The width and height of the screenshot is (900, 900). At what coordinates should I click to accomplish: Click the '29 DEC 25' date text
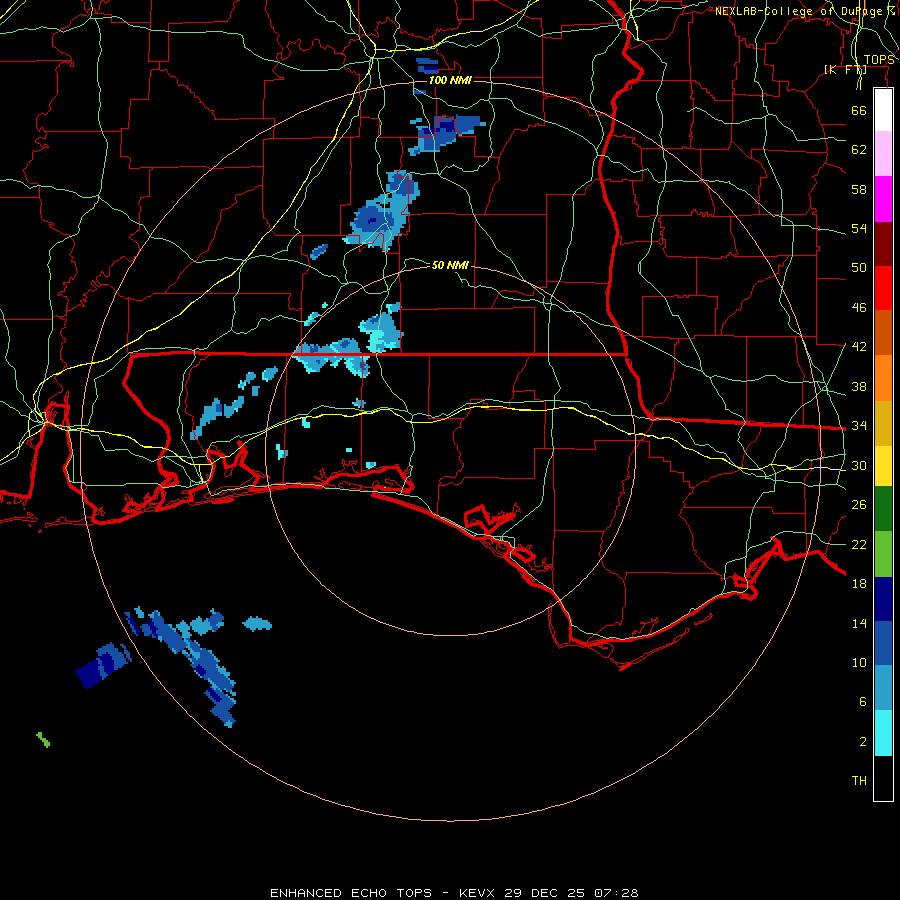545,893
